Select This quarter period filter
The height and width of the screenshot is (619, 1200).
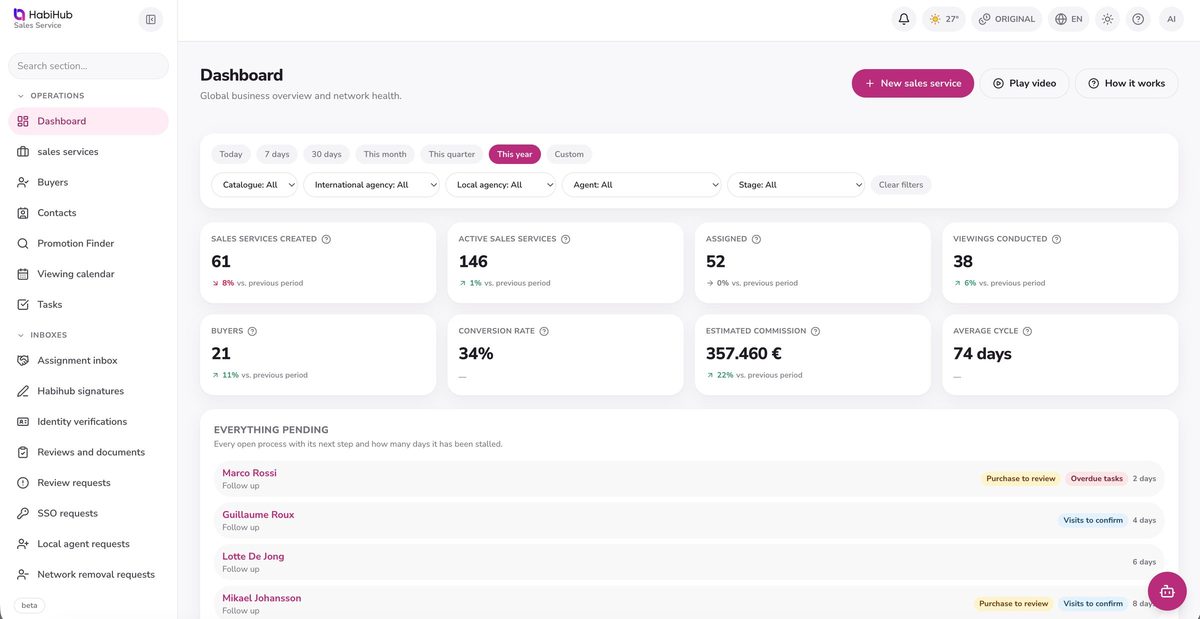coord(452,154)
